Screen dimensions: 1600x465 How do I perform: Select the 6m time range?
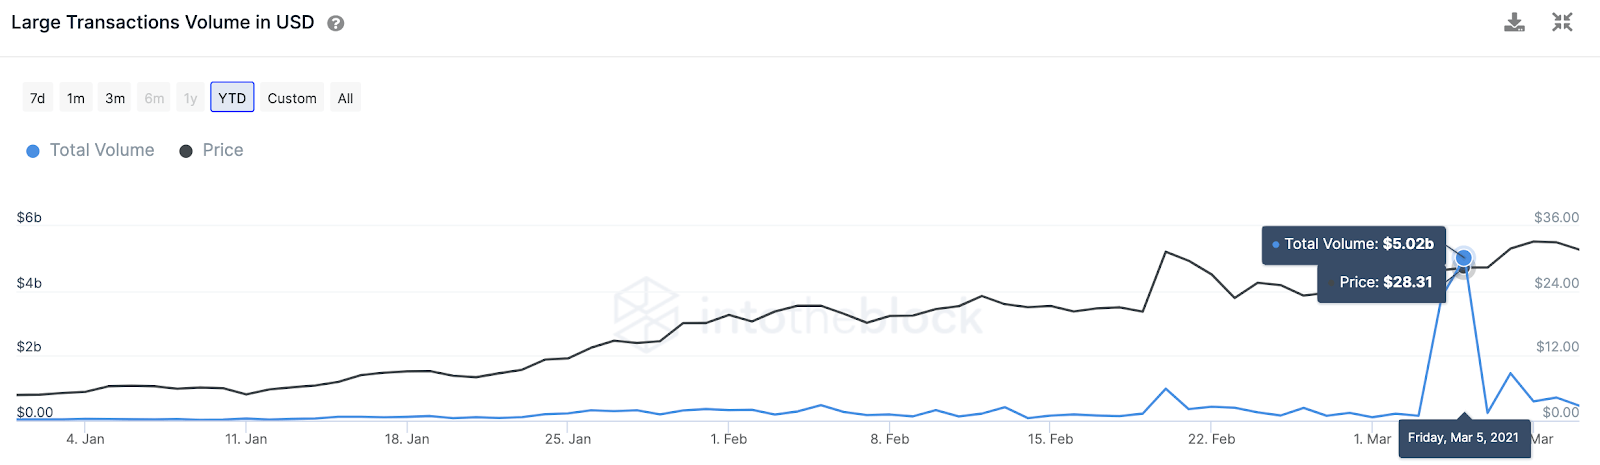pyautogui.click(x=154, y=98)
